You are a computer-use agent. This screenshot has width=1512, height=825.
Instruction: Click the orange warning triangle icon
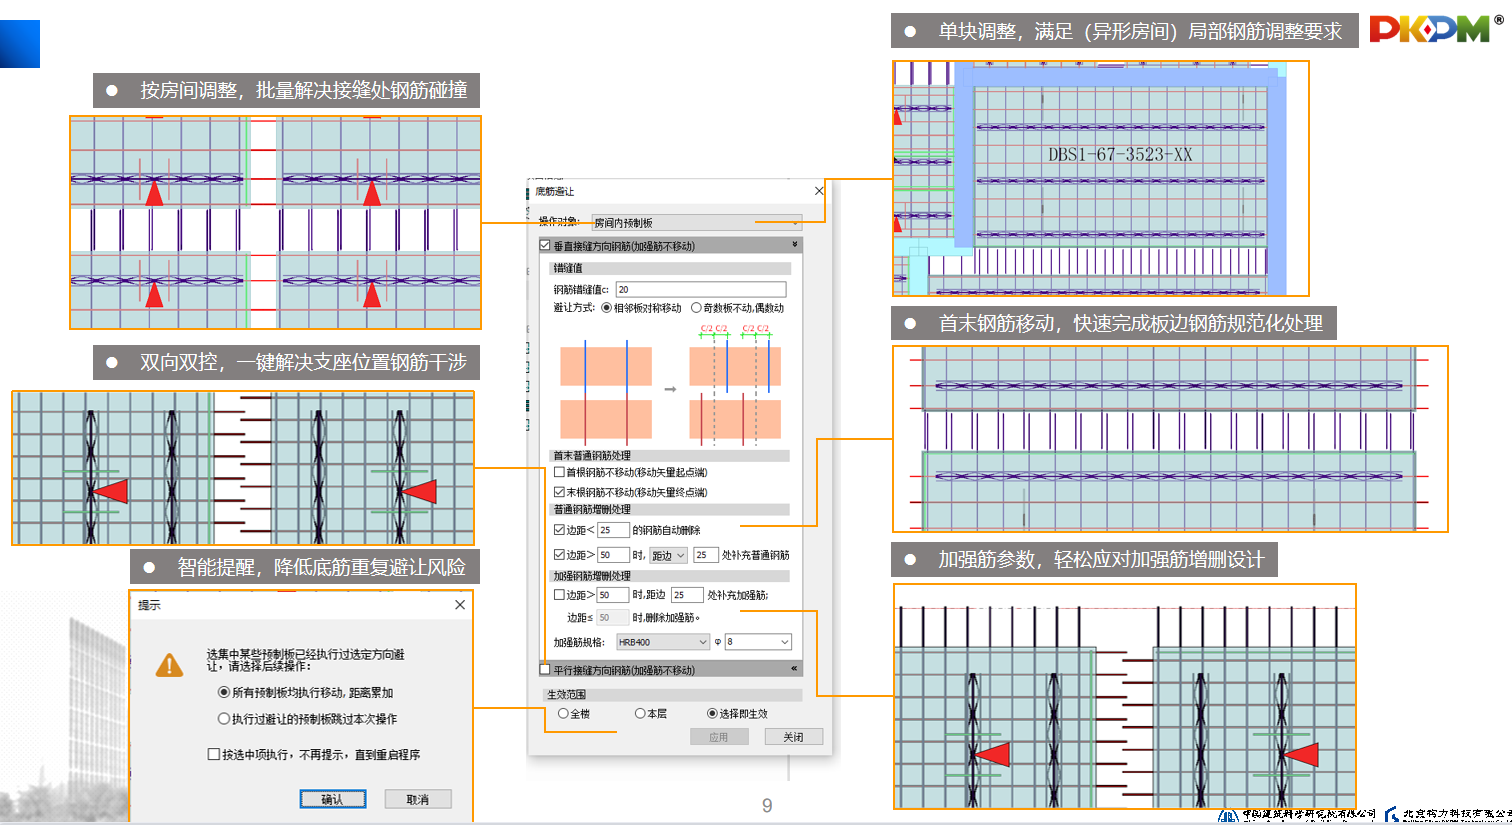click(x=169, y=665)
